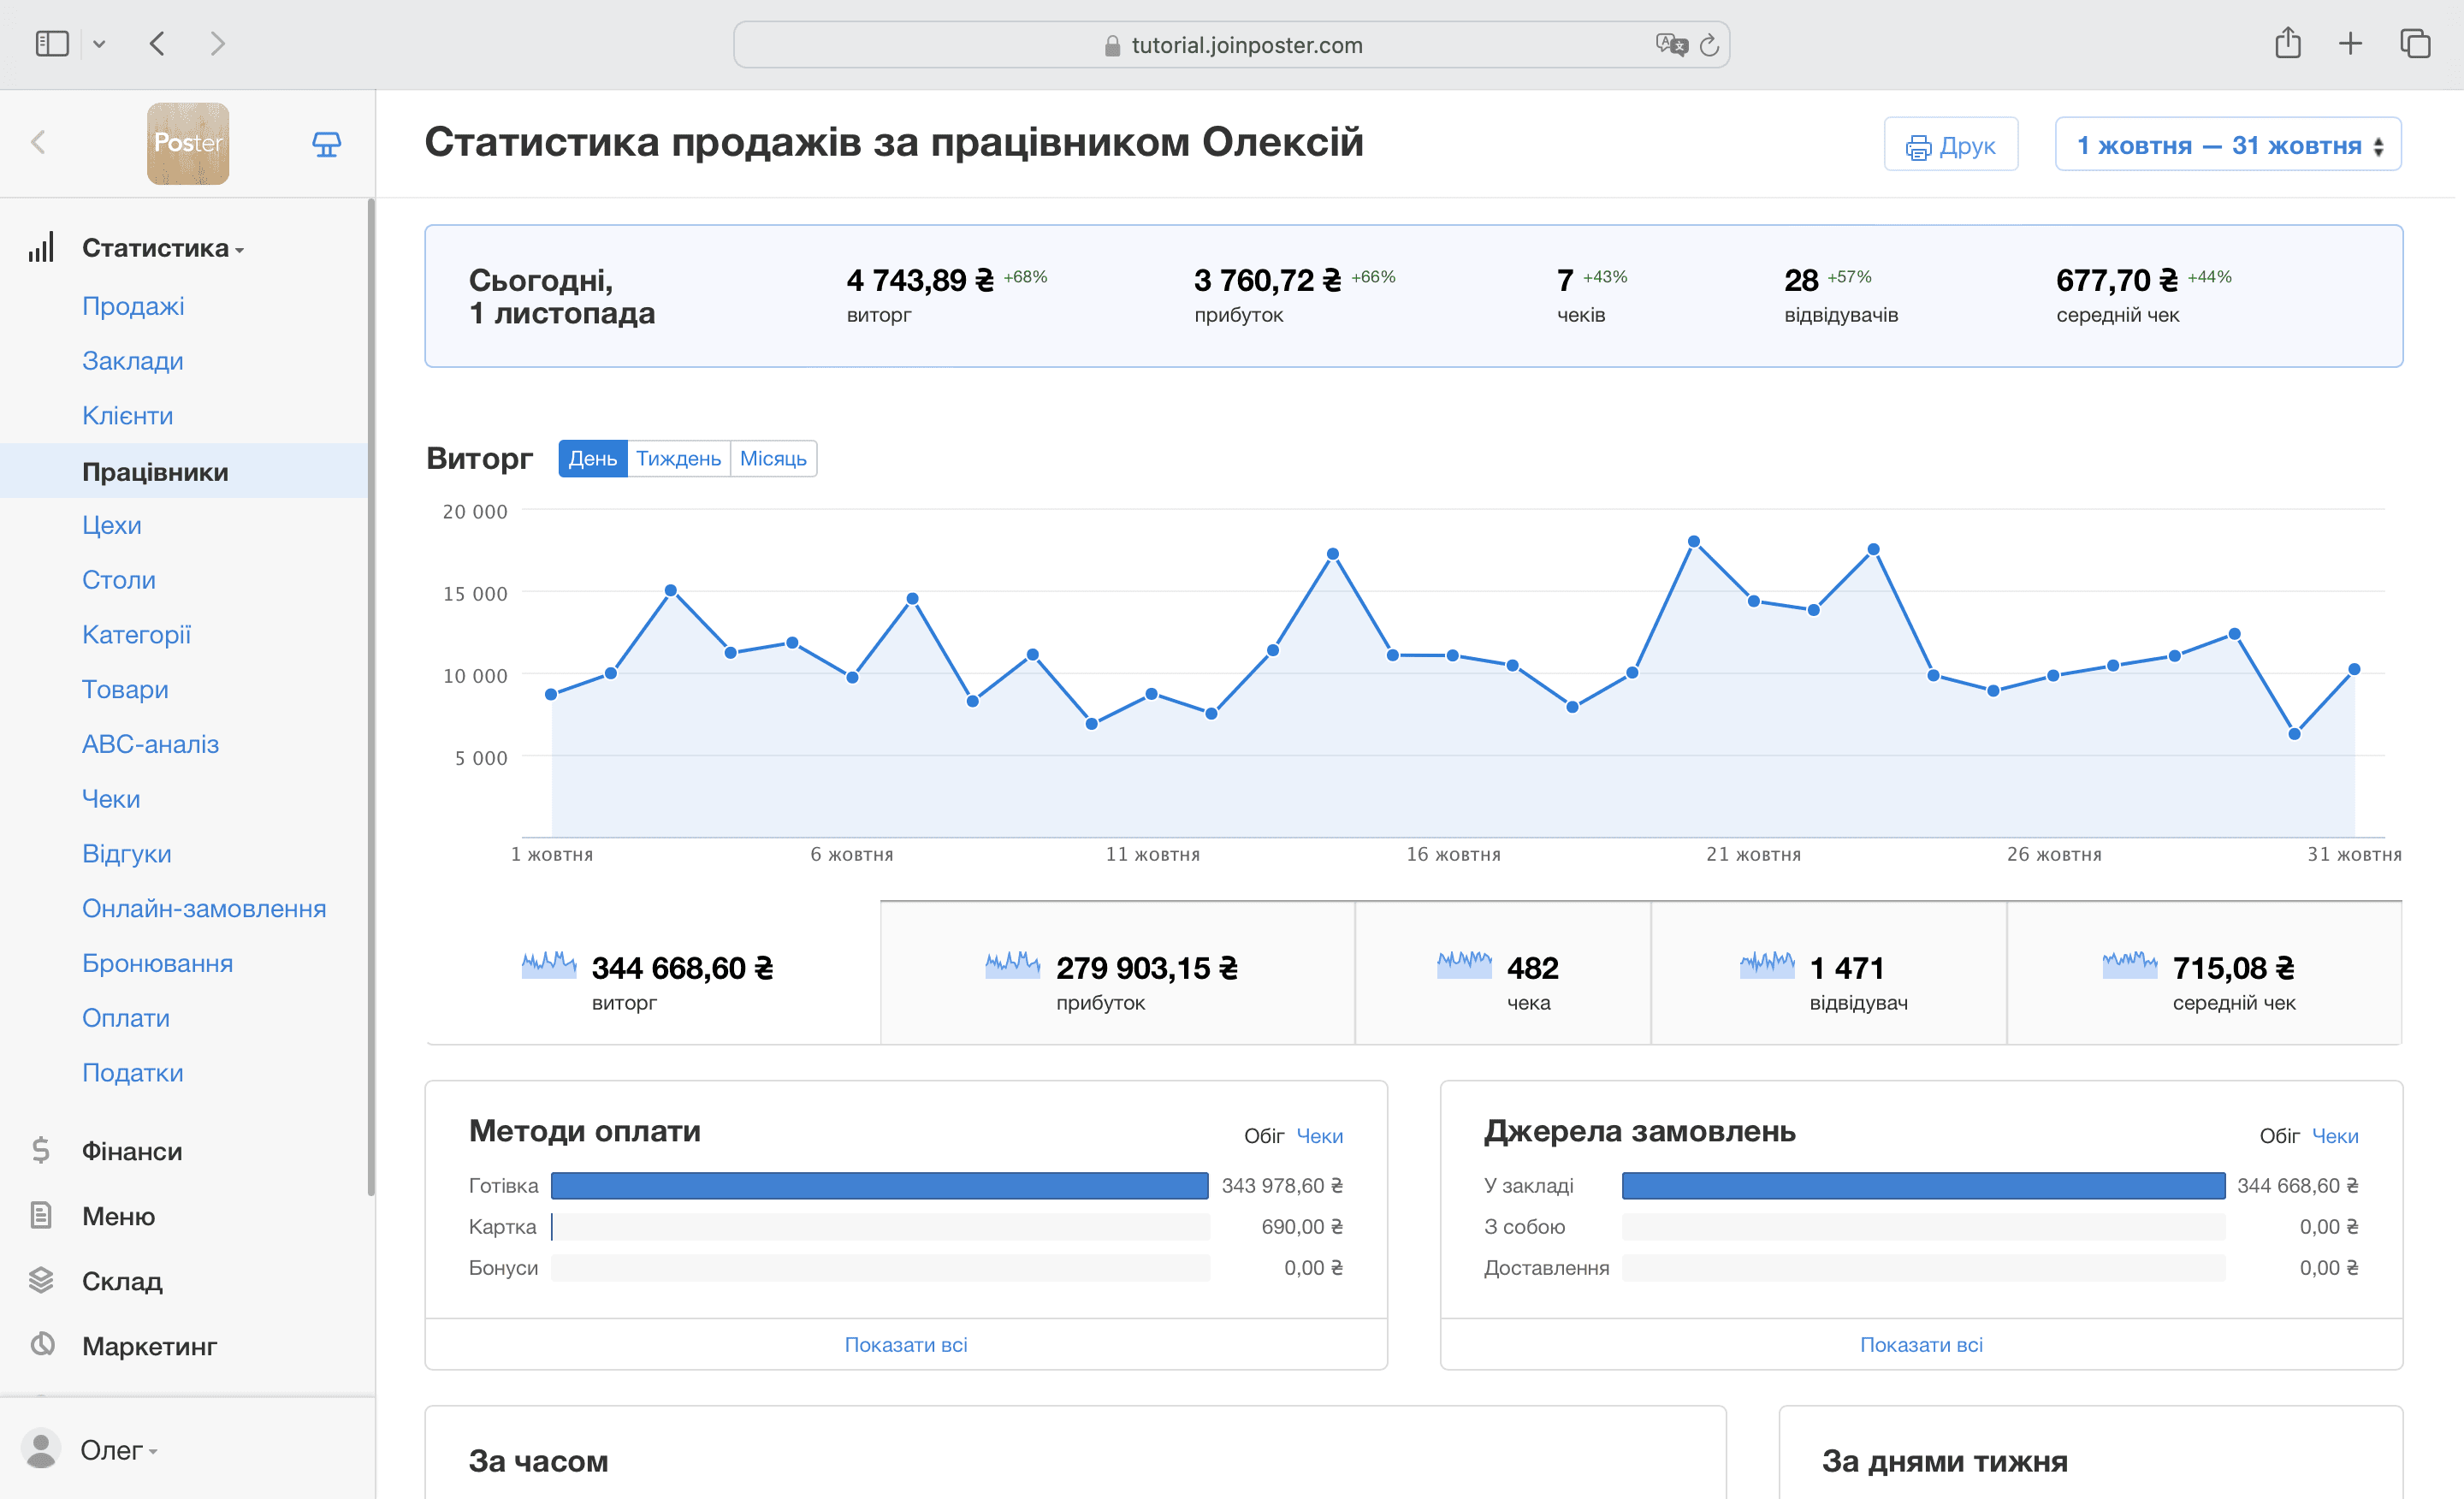Select Працівники in sidebar
Screen dimensions: 2464x1499
184,471
